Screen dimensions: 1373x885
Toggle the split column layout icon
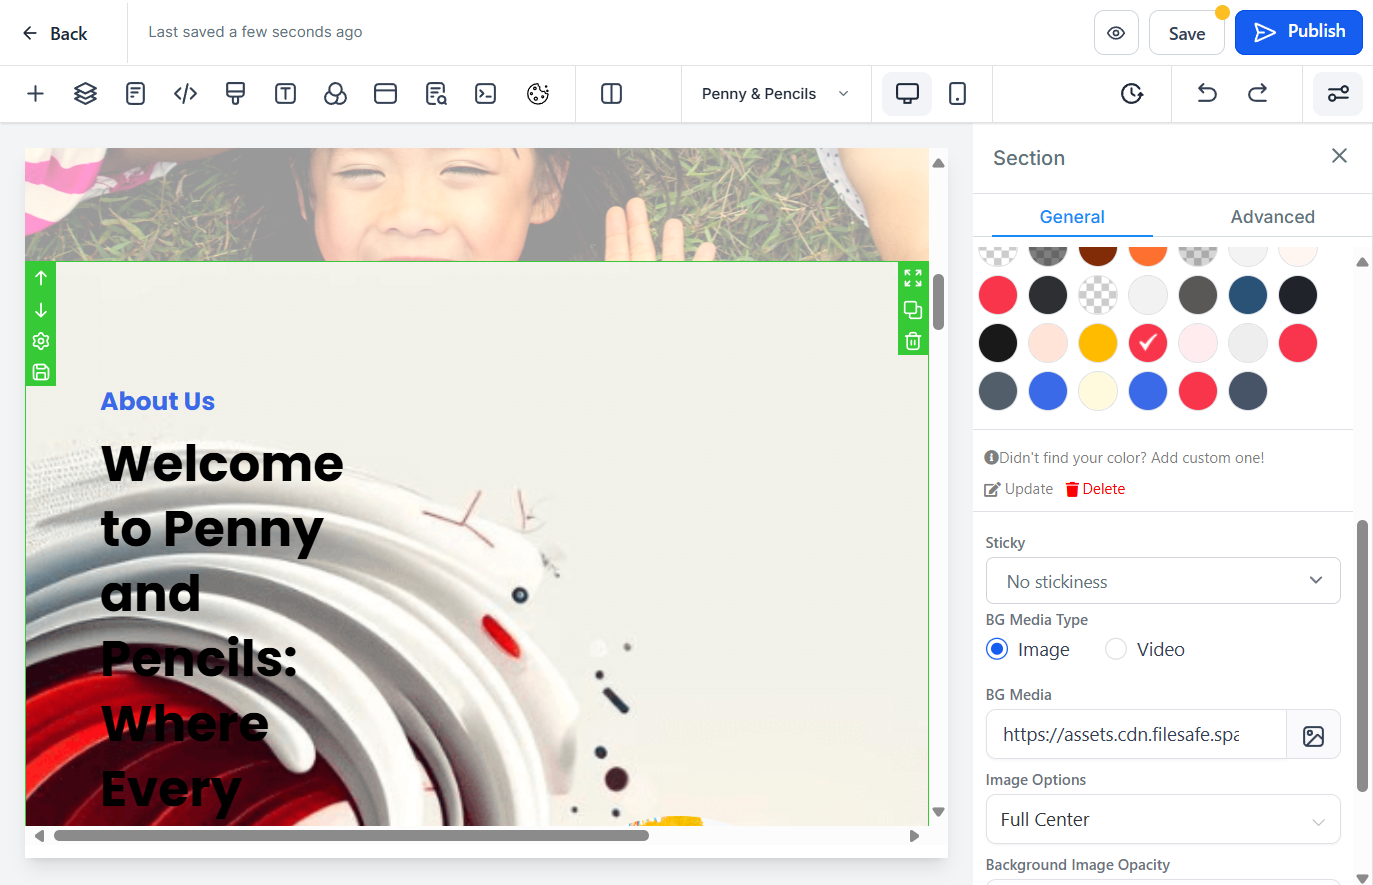tap(611, 94)
